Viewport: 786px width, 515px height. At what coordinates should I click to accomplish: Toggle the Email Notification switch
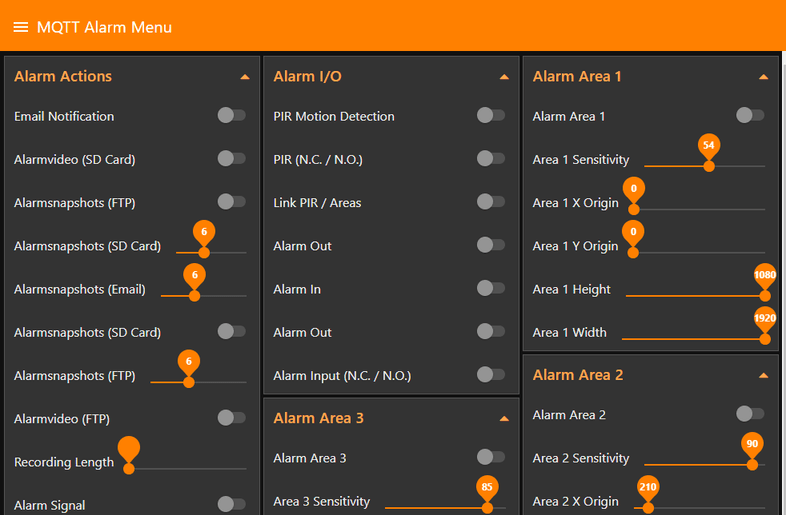pyautogui.click(x=231, y=116)
